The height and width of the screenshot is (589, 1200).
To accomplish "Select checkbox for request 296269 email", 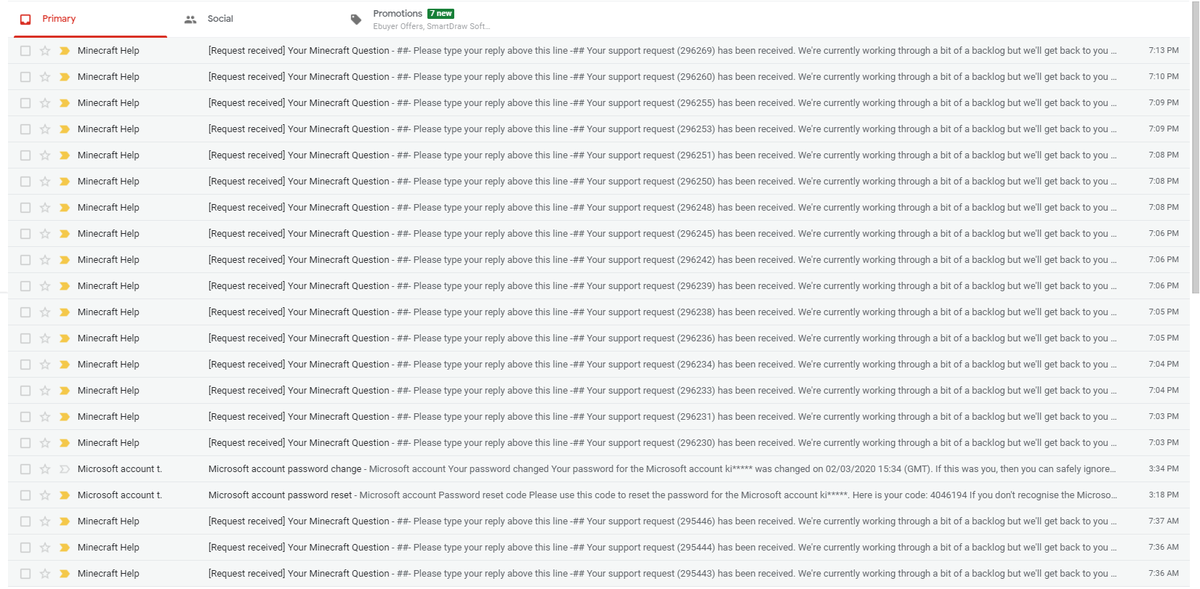I will tap(25, 50).
